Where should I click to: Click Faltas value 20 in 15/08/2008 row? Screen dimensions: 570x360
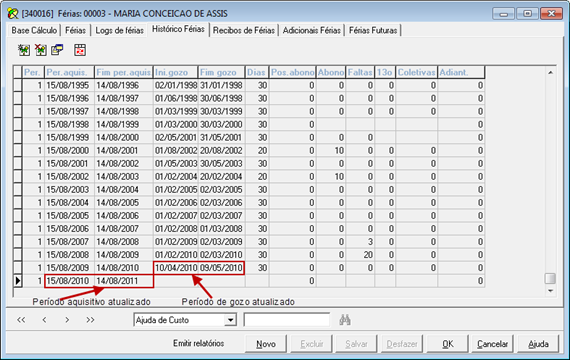[360, 255]
